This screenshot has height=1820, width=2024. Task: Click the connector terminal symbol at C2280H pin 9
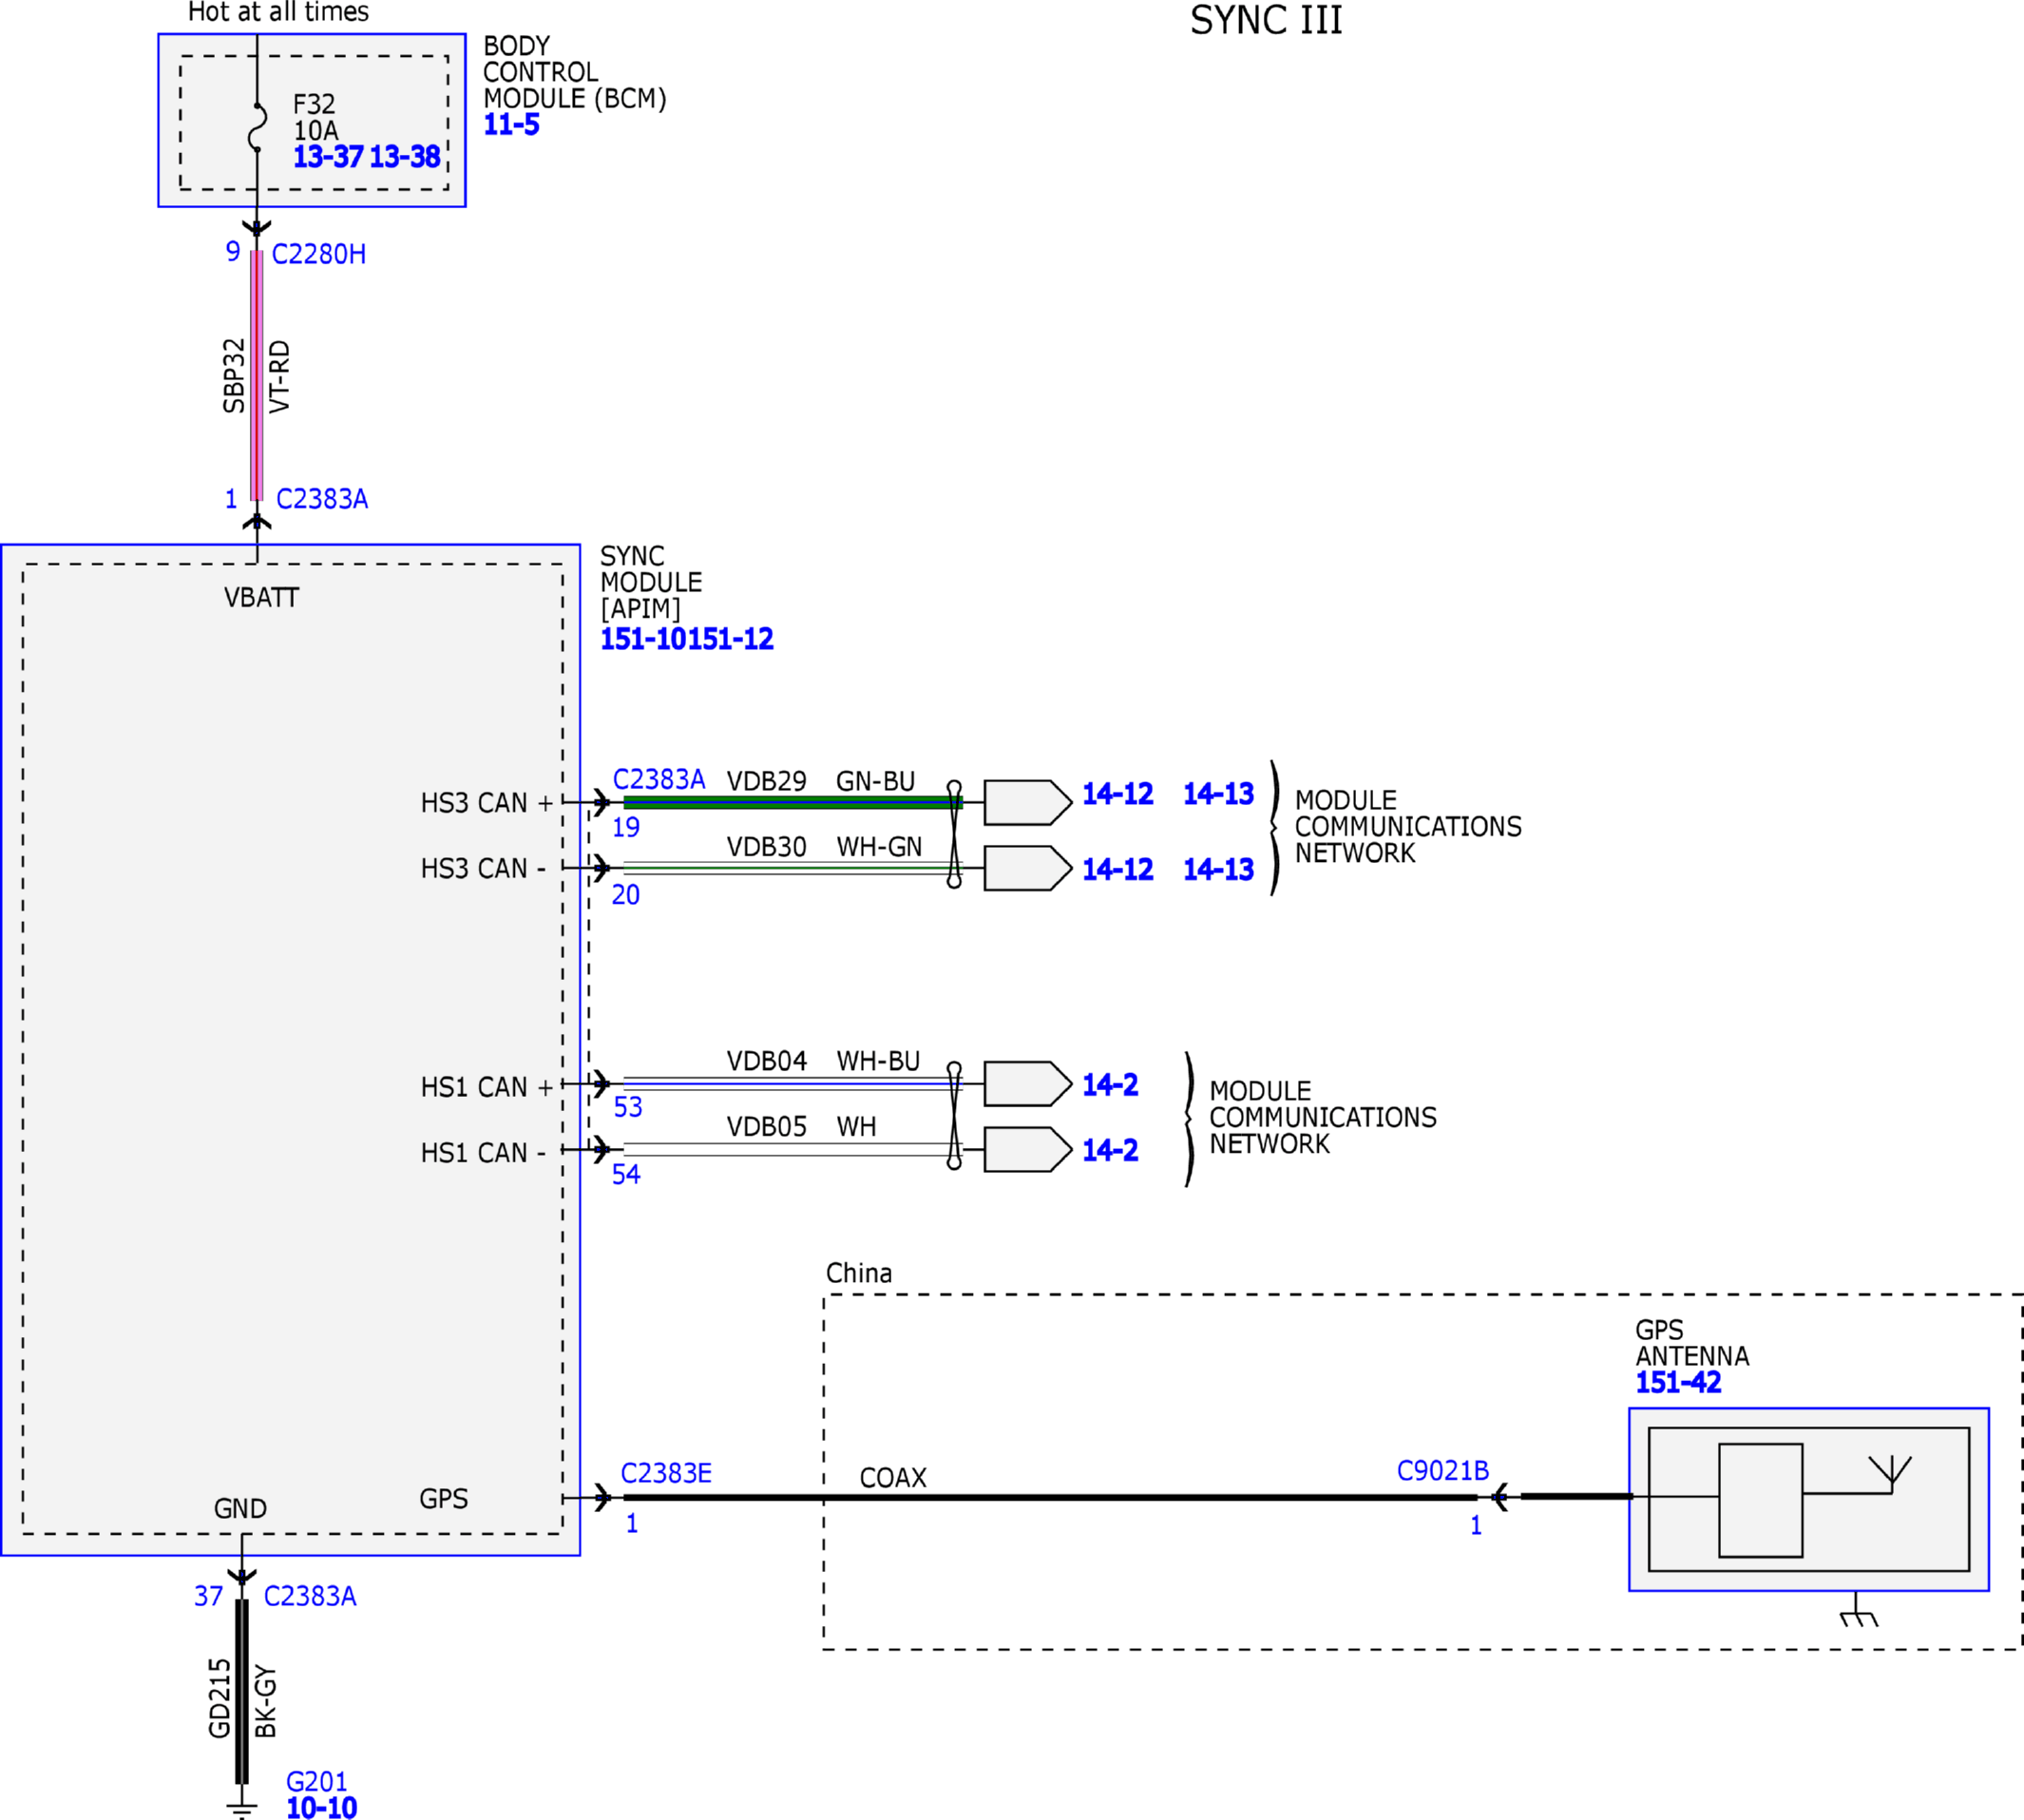point(257,229)
